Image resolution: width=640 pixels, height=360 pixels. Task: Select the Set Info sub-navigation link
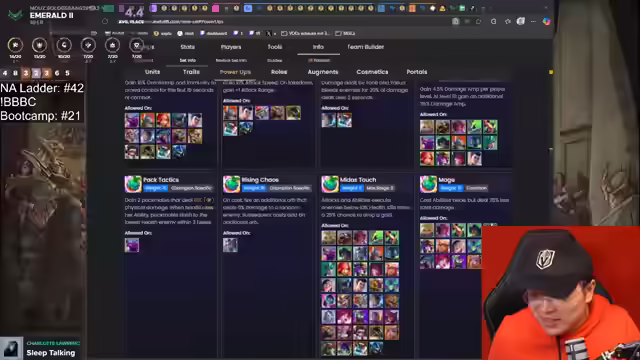point(188,60)
